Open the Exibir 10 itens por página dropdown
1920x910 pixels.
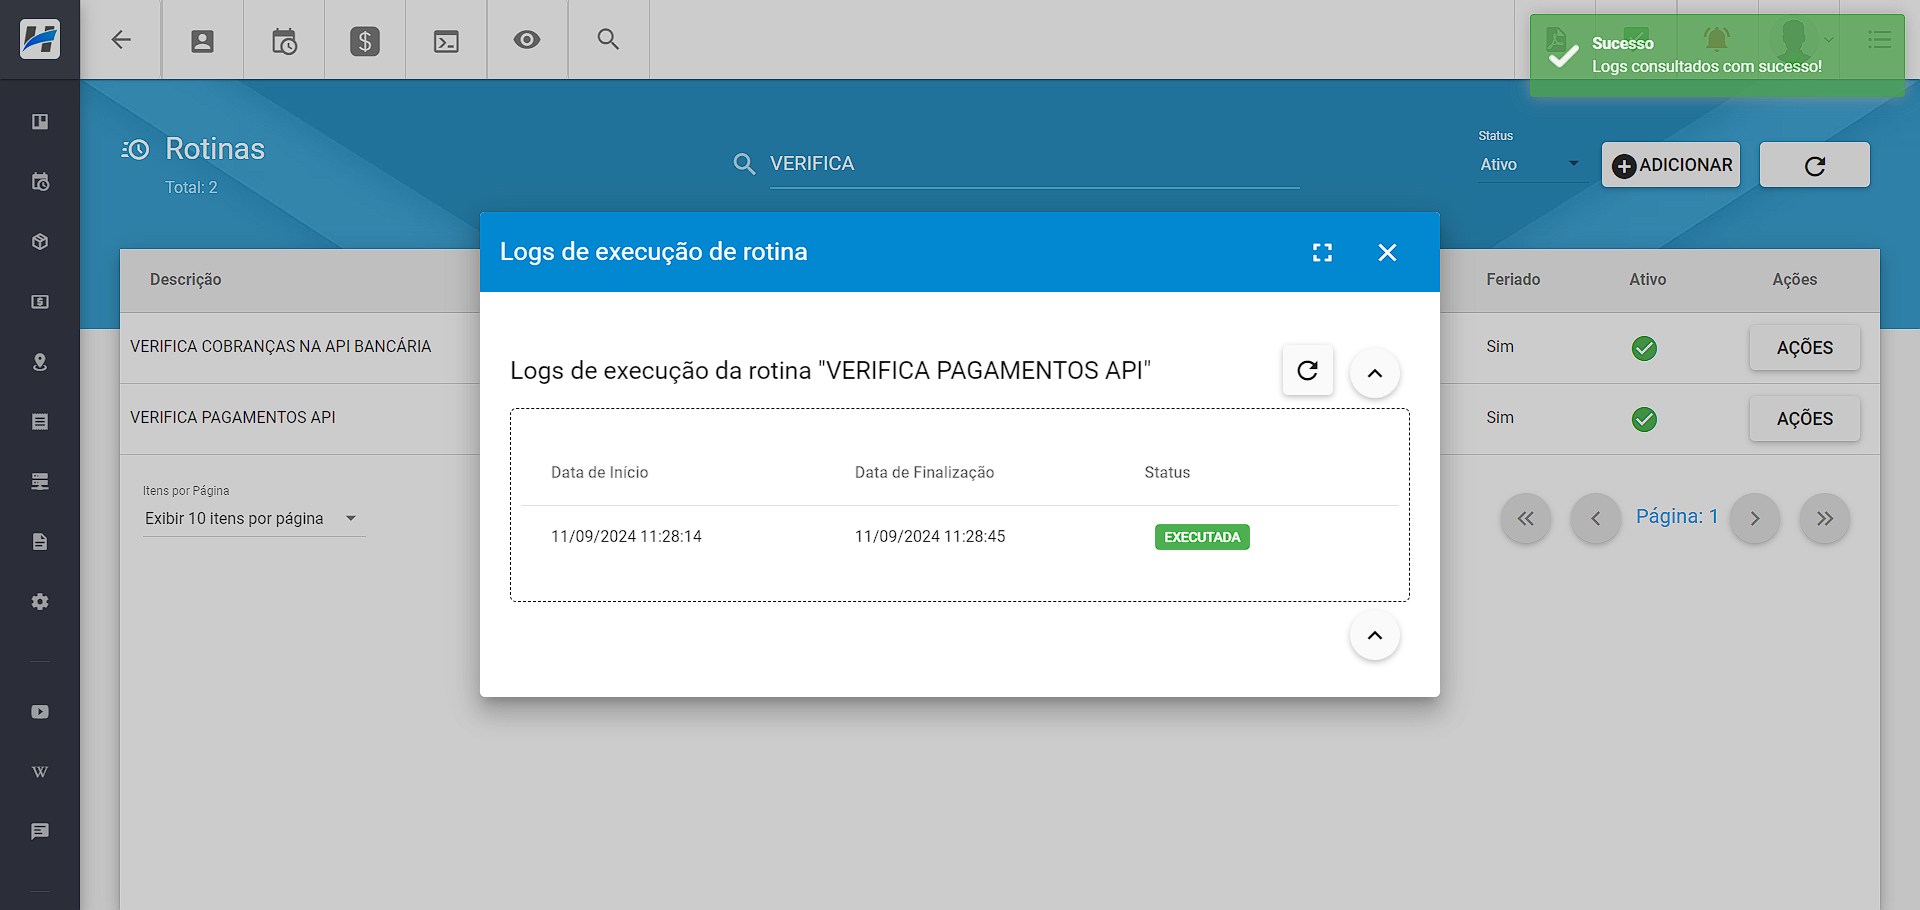pos(253,518)
